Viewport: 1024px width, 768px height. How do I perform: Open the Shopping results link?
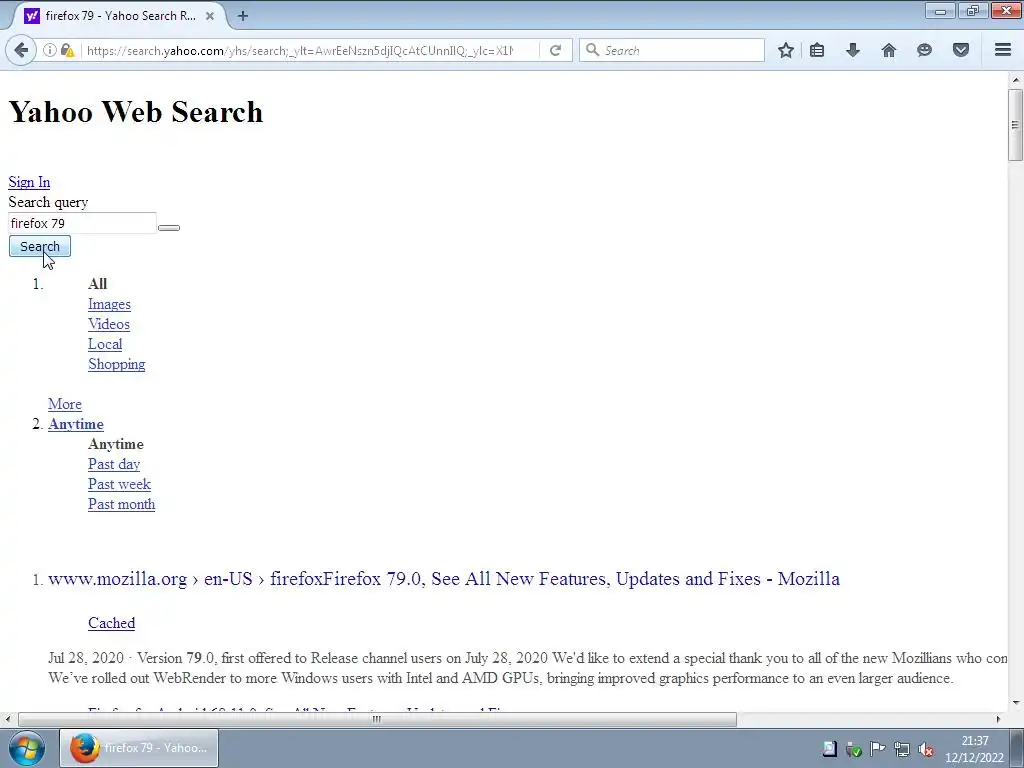[x=117, y=364]
